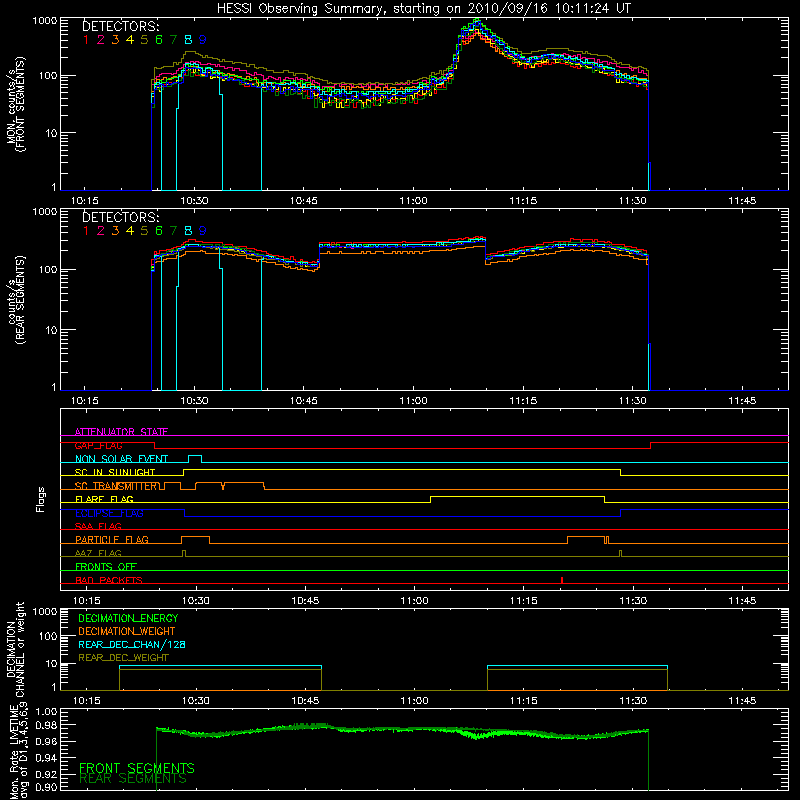Click the 10:30 time label under the rear segments plot
Screen dimensions: 800x800
point(194,401)
